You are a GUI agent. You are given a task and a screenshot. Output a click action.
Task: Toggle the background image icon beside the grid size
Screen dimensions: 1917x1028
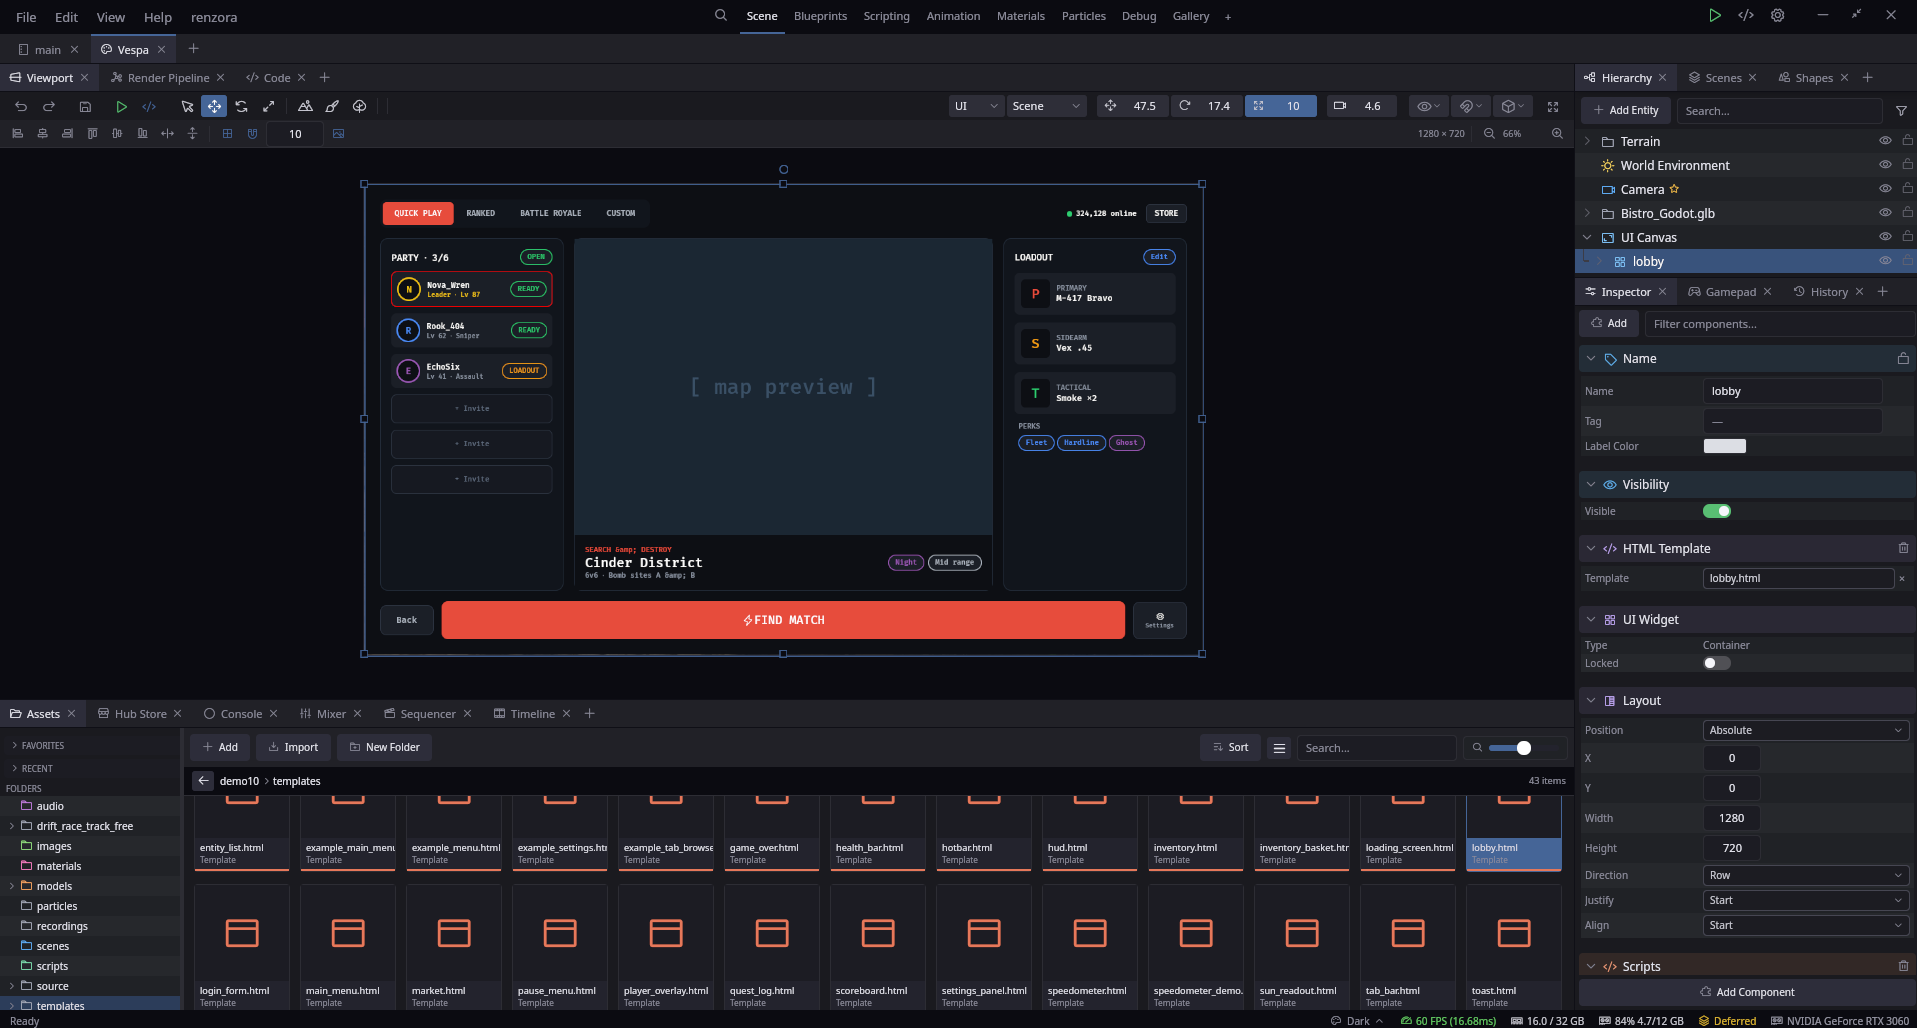click(x=338, y=133)
